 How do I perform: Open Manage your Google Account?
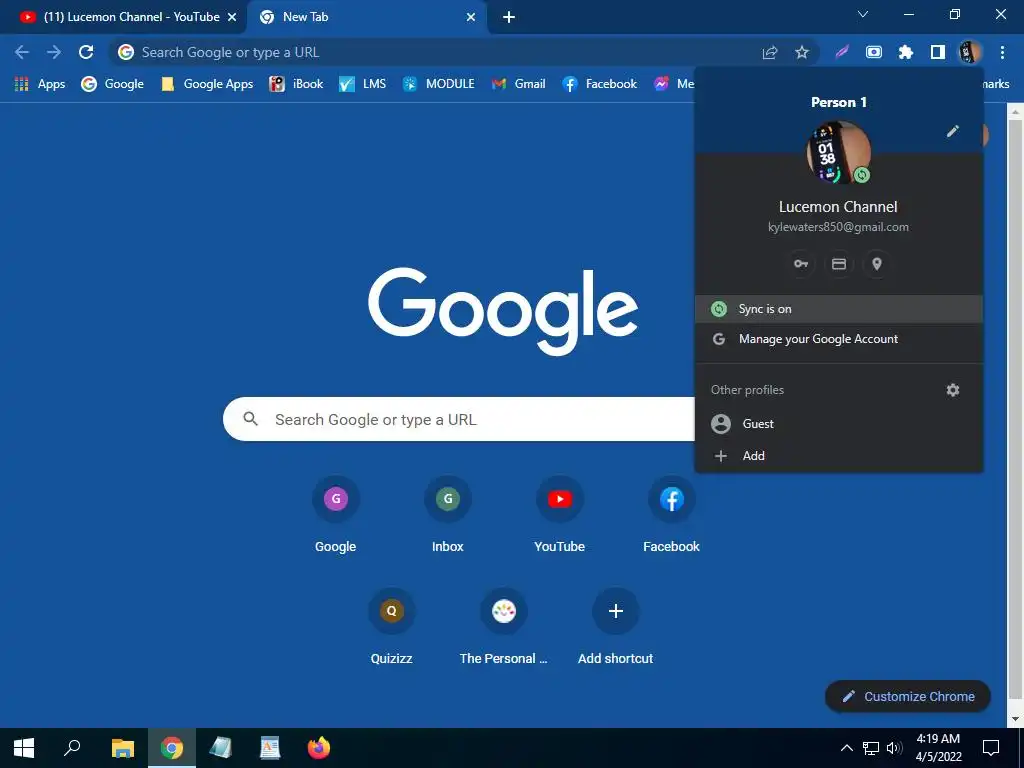[839, 339]
